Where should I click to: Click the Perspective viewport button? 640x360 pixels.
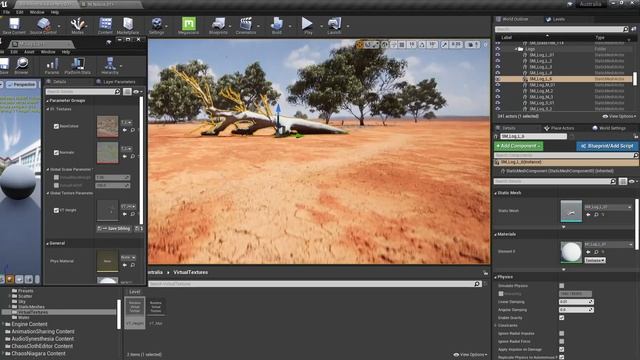(x=21, y=84)
